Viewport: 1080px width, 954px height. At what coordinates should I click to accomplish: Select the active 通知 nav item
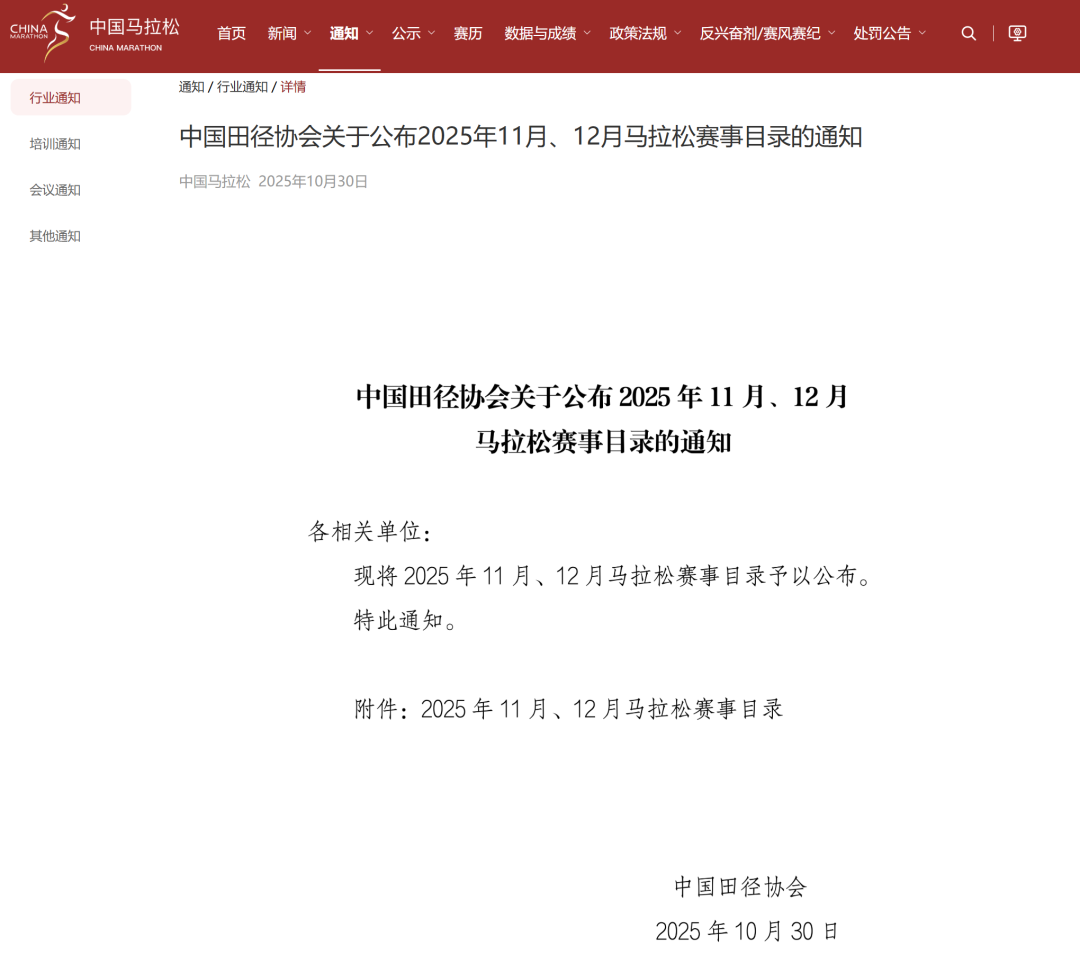coord(344,33)
